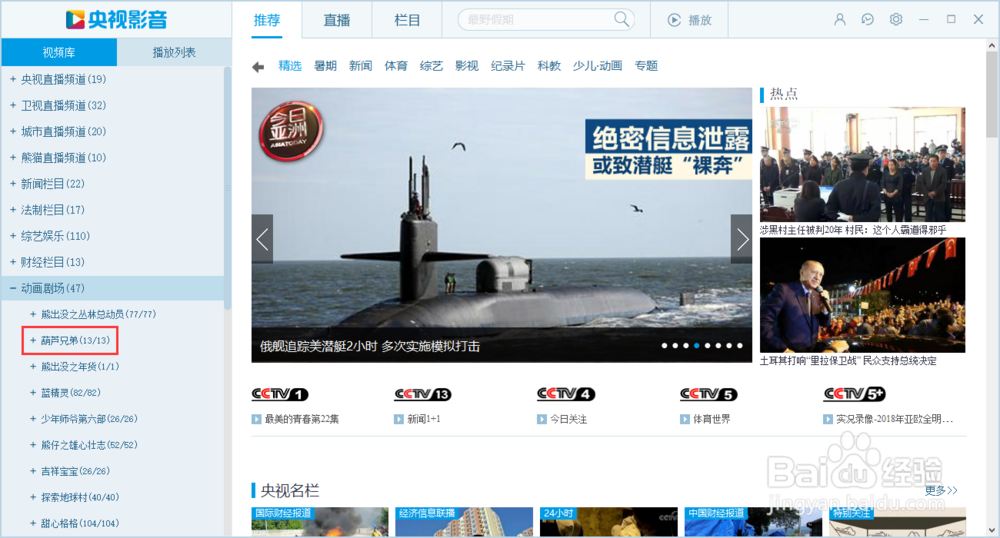This screenshot has width=1000, height=538.
Task: Play 新闻1+1 via its play icon
Action: 399,419
